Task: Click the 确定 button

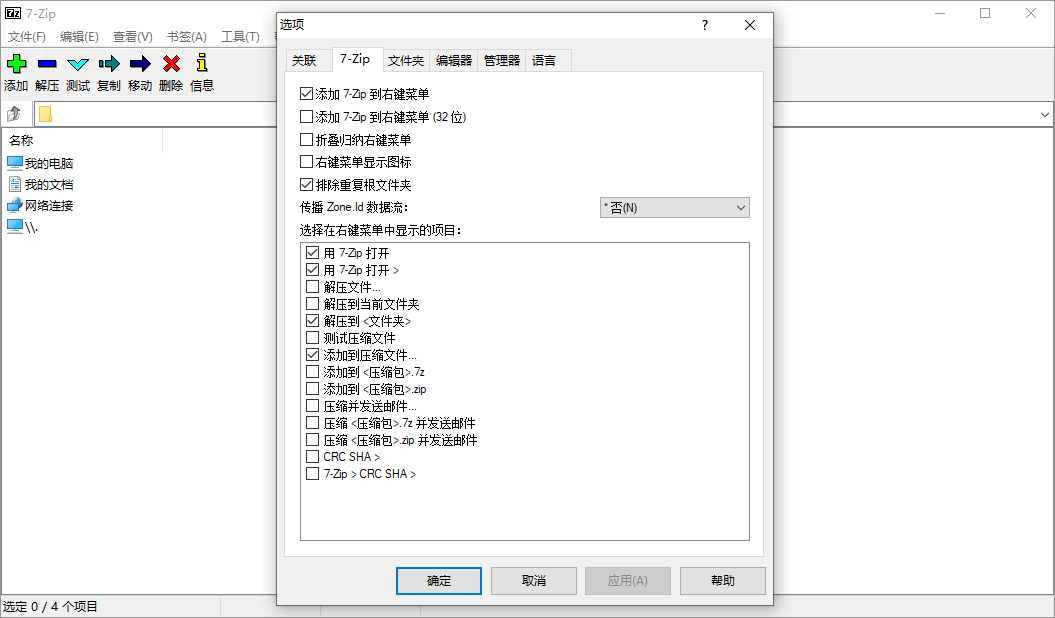Action: [x=438, y=580]
